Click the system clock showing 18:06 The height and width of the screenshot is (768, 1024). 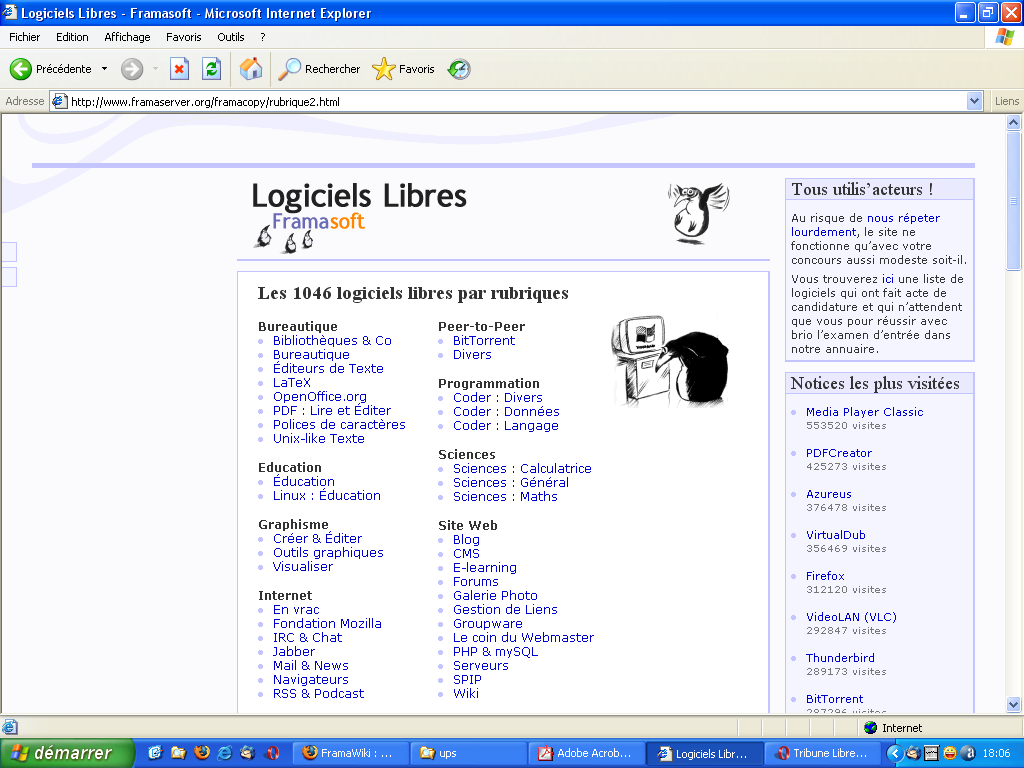click(x=996, y=753)
